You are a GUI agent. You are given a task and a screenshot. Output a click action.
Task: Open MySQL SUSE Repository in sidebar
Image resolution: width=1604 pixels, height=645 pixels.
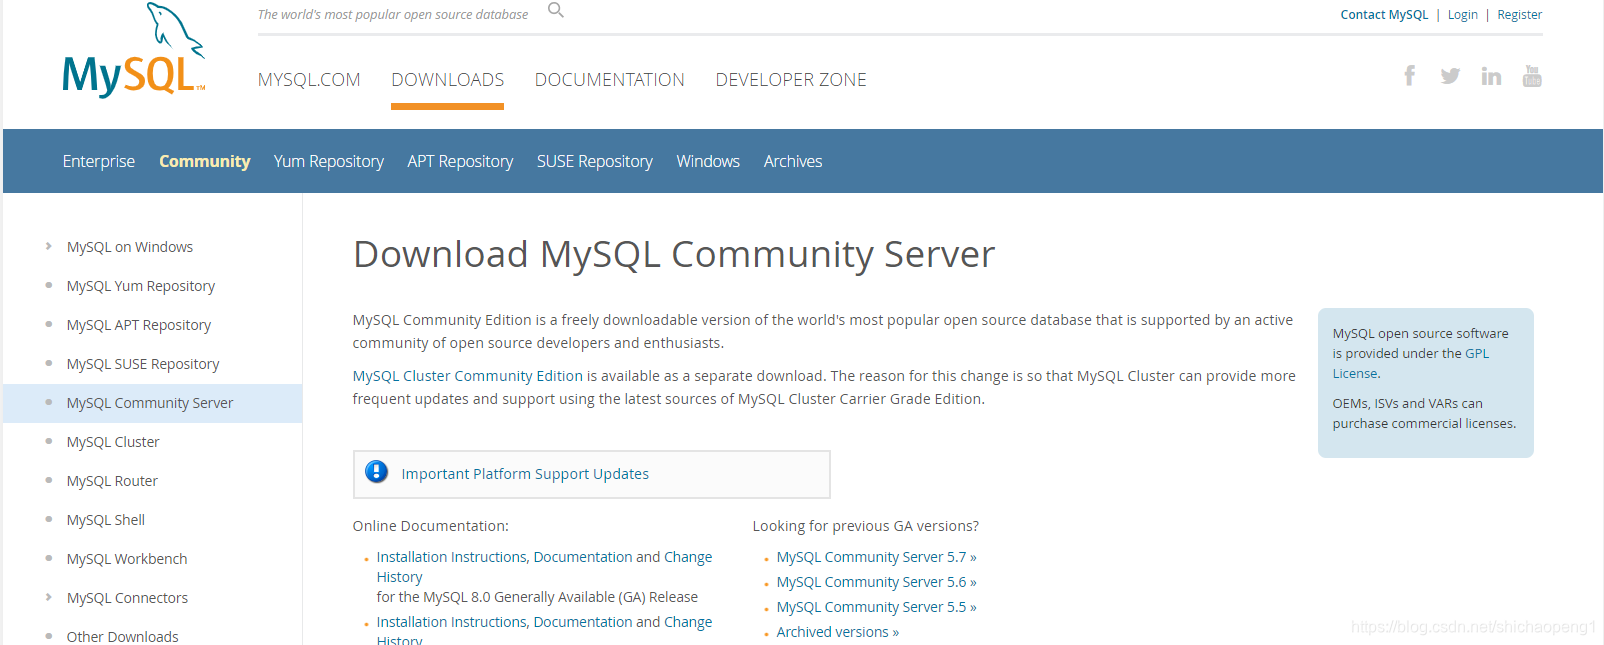pos(143,364)
